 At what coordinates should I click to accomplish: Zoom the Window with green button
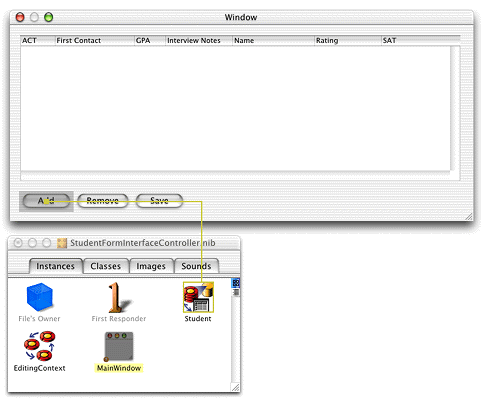[49, 17]
